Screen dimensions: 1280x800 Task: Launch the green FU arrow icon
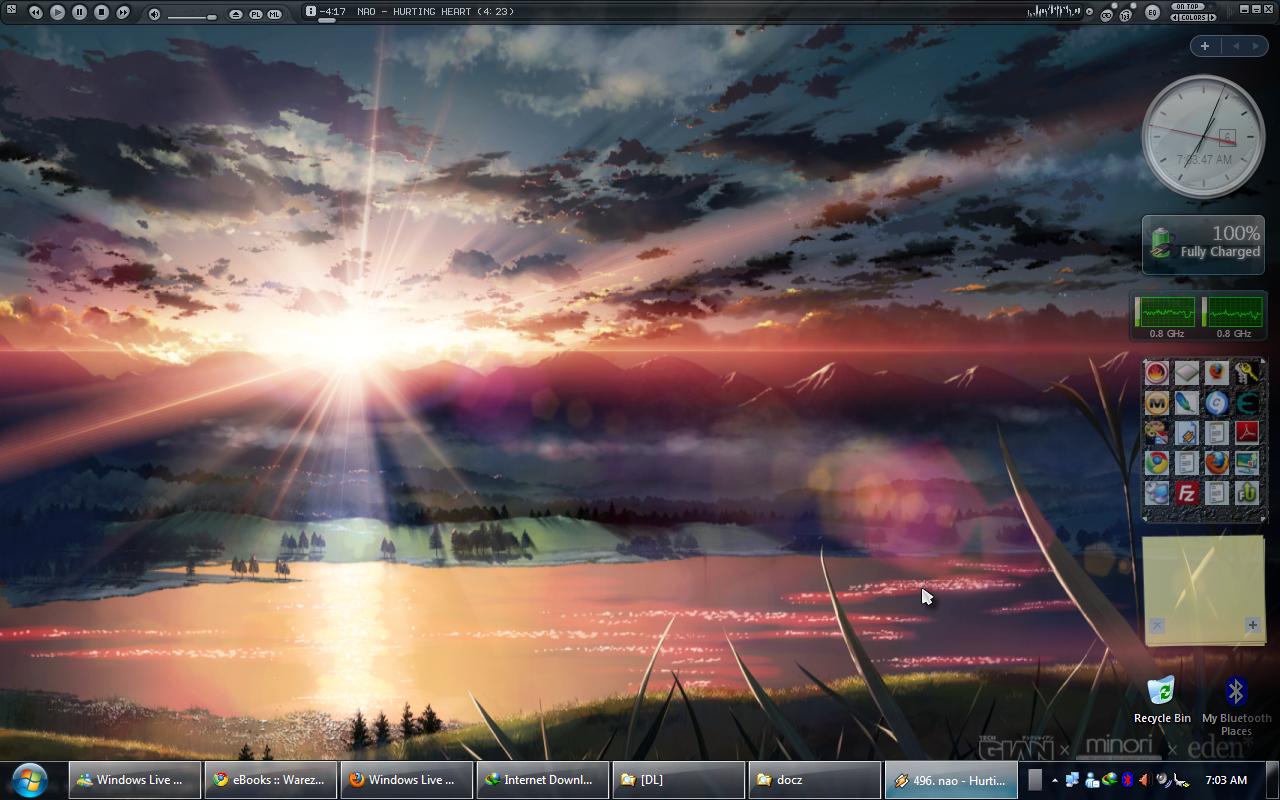[1246, 493]
